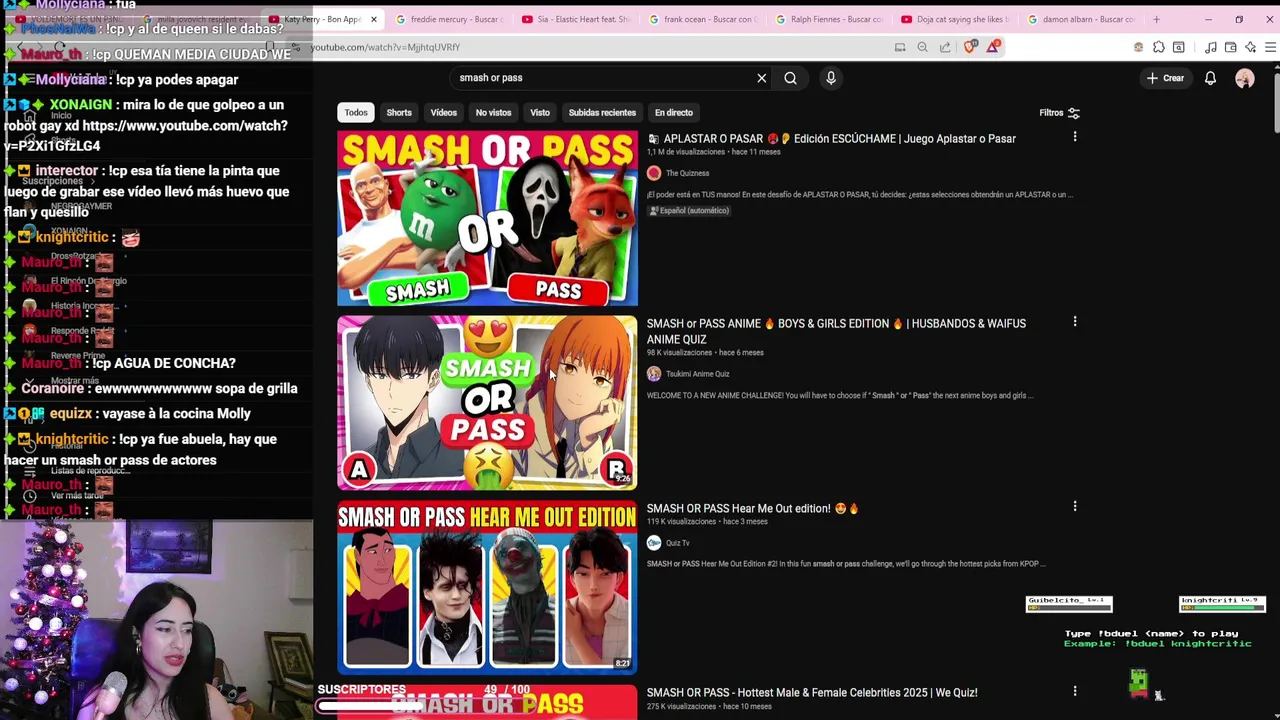Visit Quiz Tv channel
Image resolution: width=1280 pixels, height=720 pixels.
677,543
